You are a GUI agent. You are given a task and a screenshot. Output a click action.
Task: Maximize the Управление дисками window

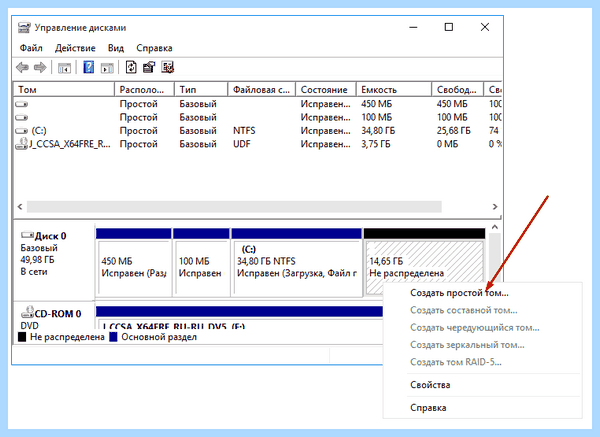(449, 27)
